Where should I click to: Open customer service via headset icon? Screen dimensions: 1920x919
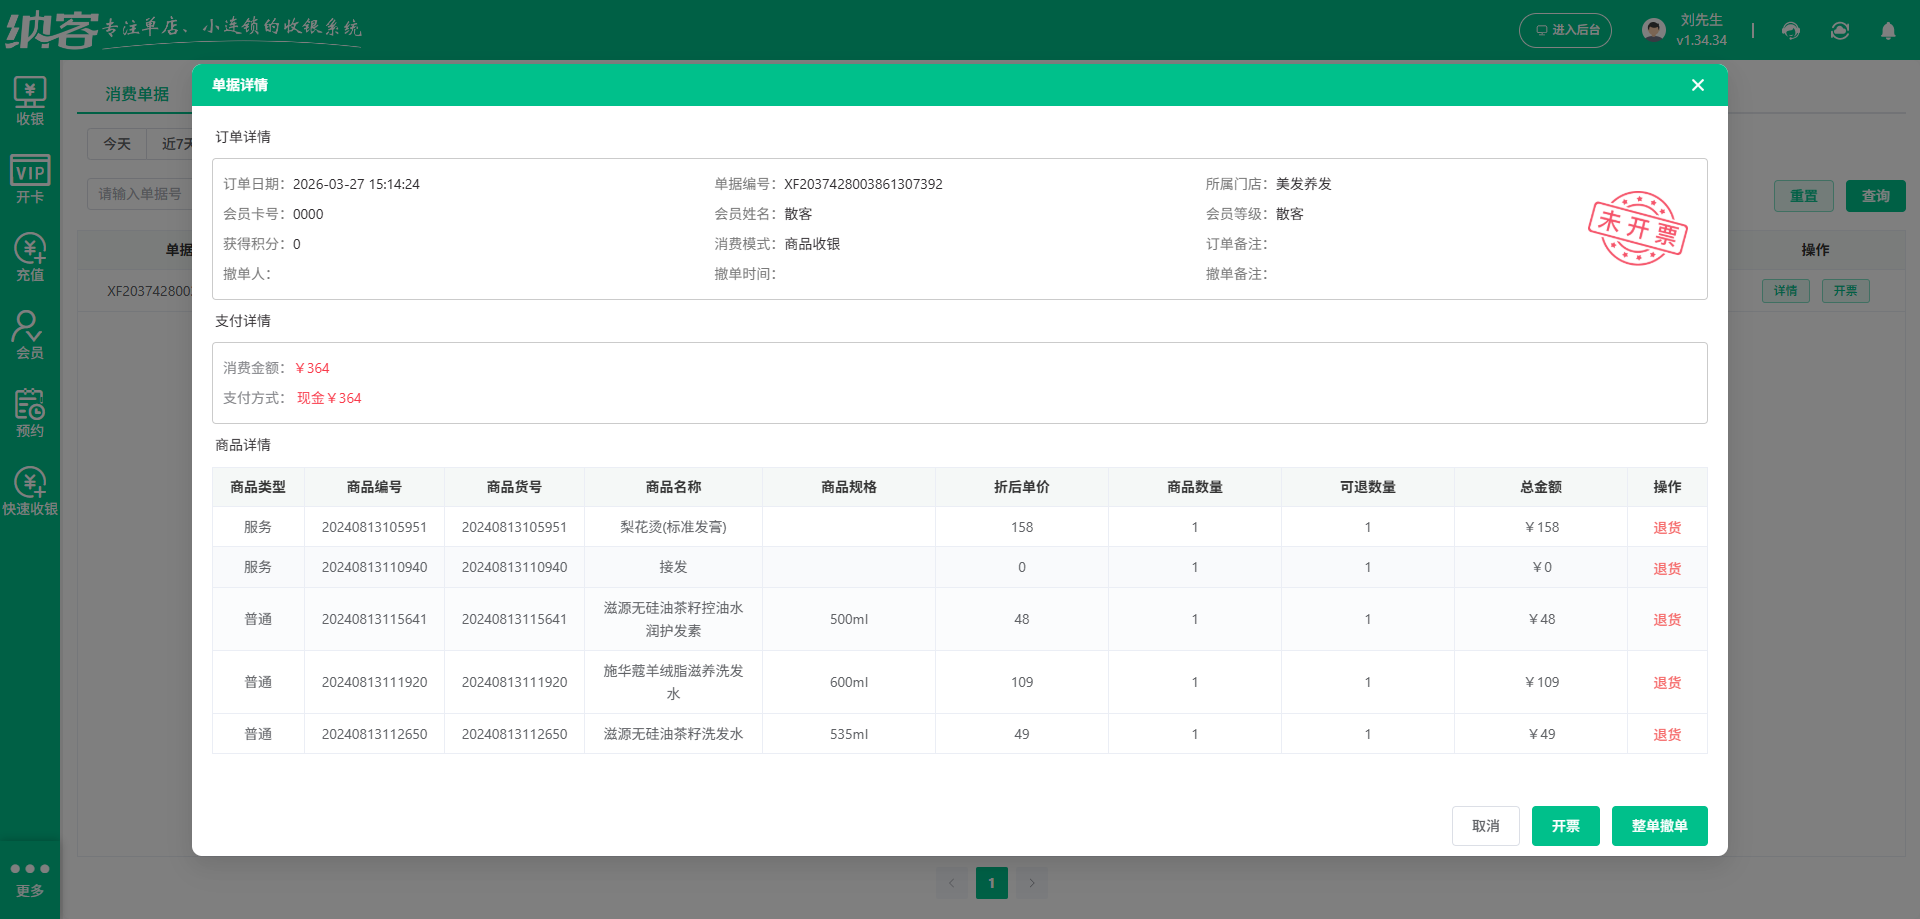coord(1790,31)
